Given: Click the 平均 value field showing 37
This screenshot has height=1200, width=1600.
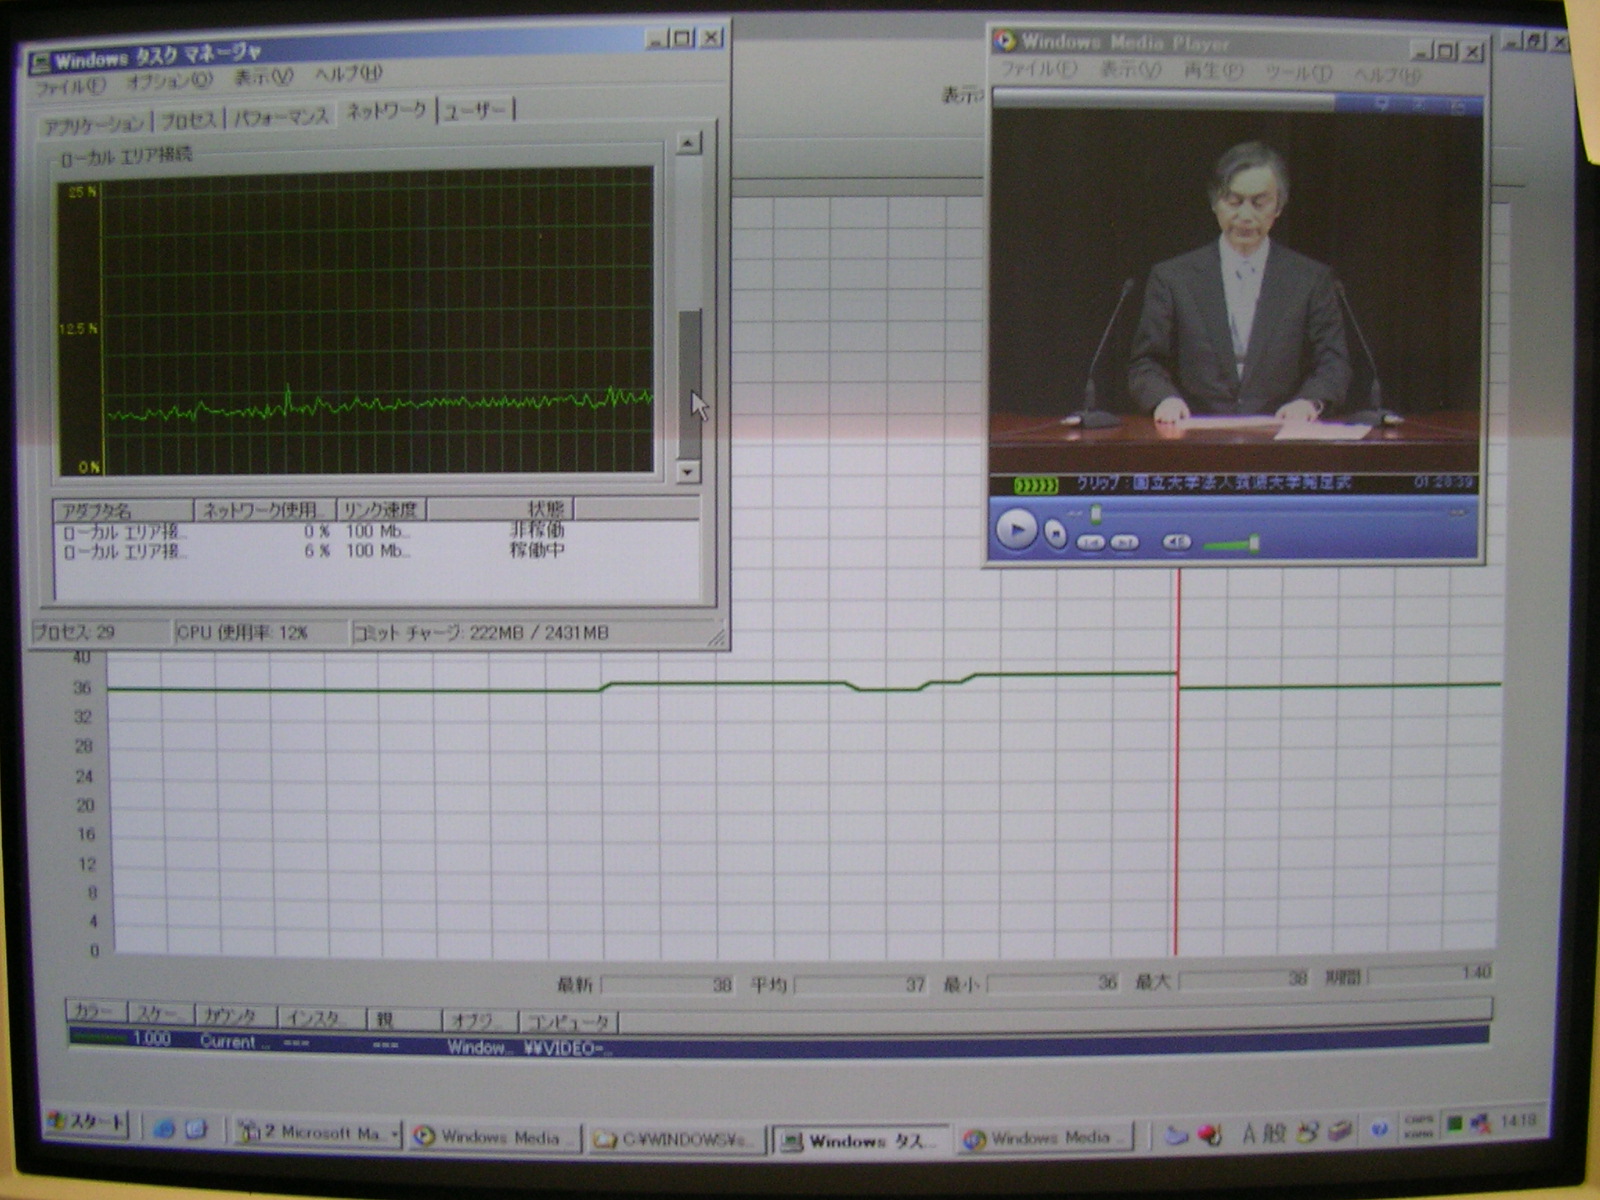Looking at the screenshot, I should pyautogui.click(x=860, y=984).
